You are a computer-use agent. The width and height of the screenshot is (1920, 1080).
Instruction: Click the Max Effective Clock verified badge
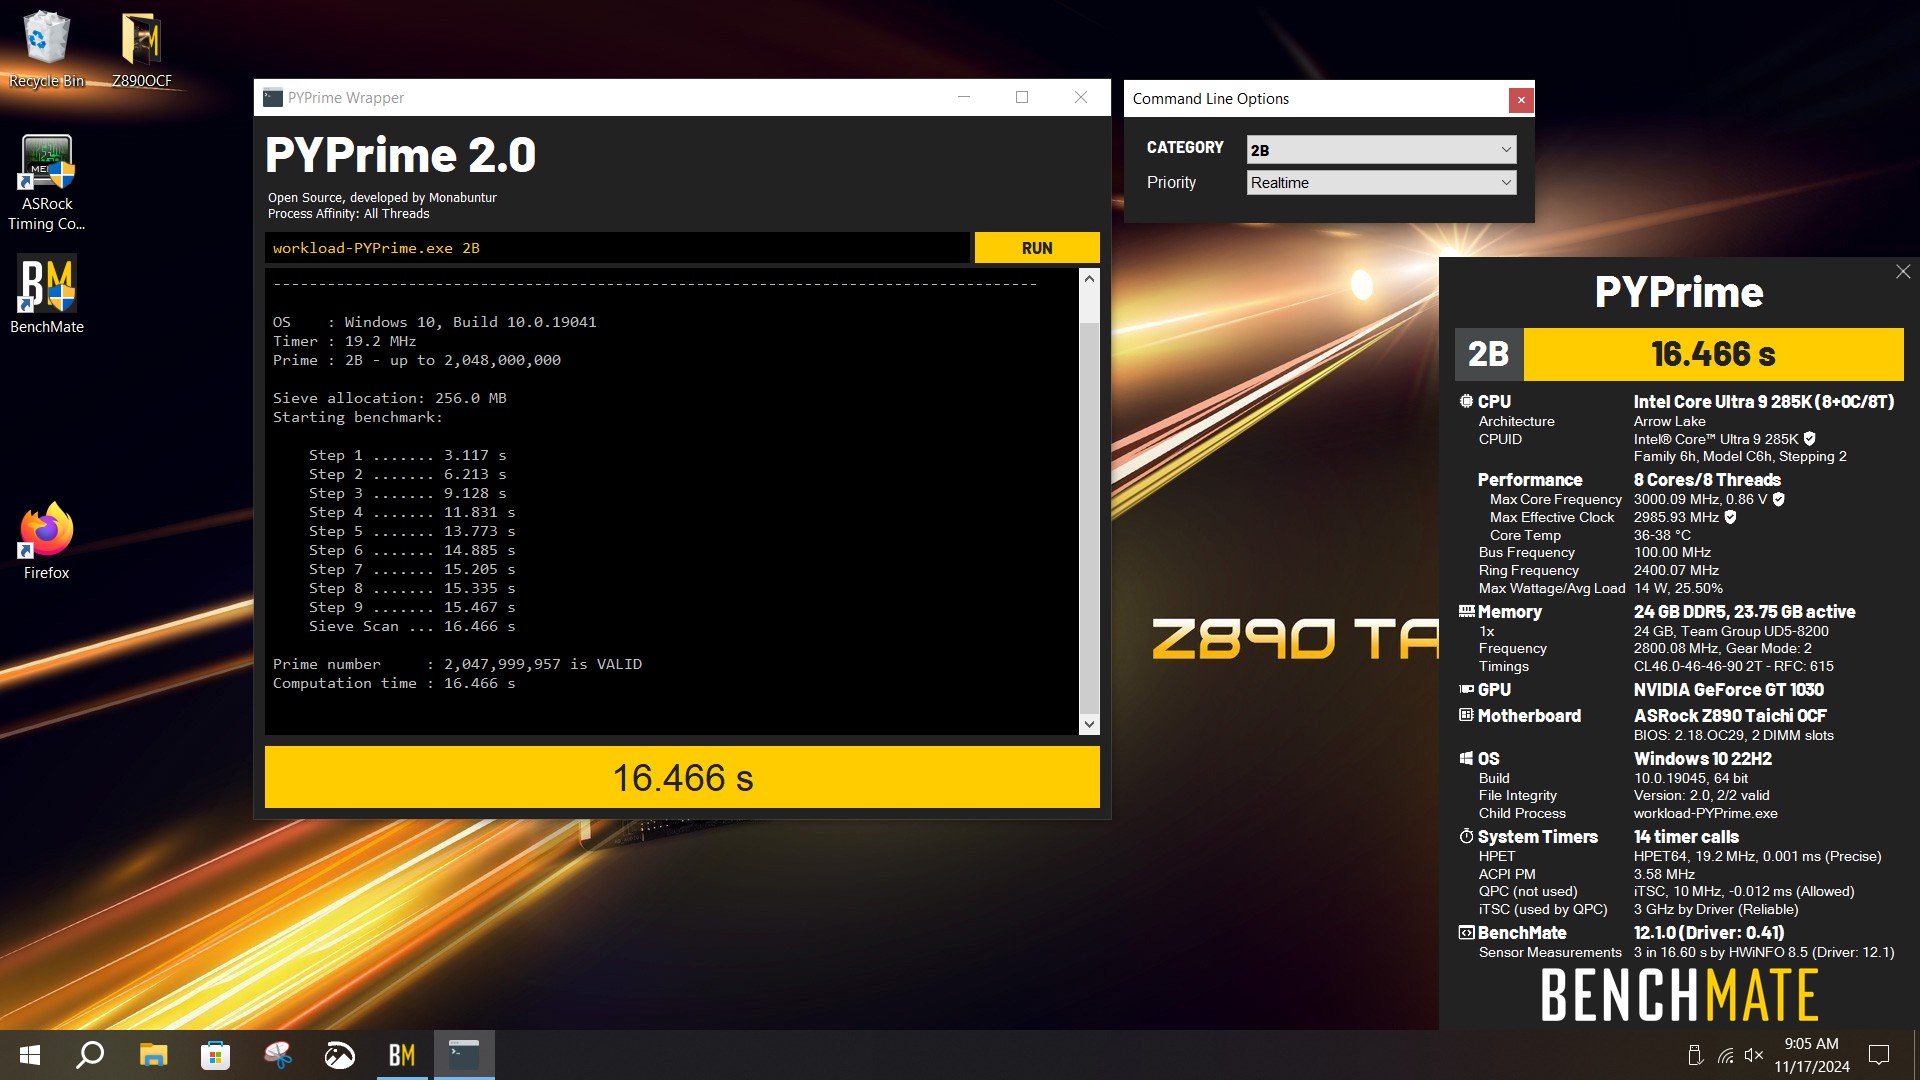[1730, 517]
